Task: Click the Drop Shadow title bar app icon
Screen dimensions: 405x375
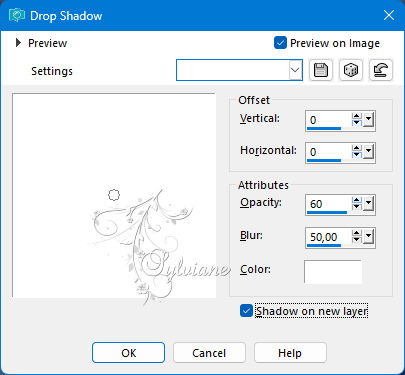Action: pyautogui.click(x=17, y=15)
